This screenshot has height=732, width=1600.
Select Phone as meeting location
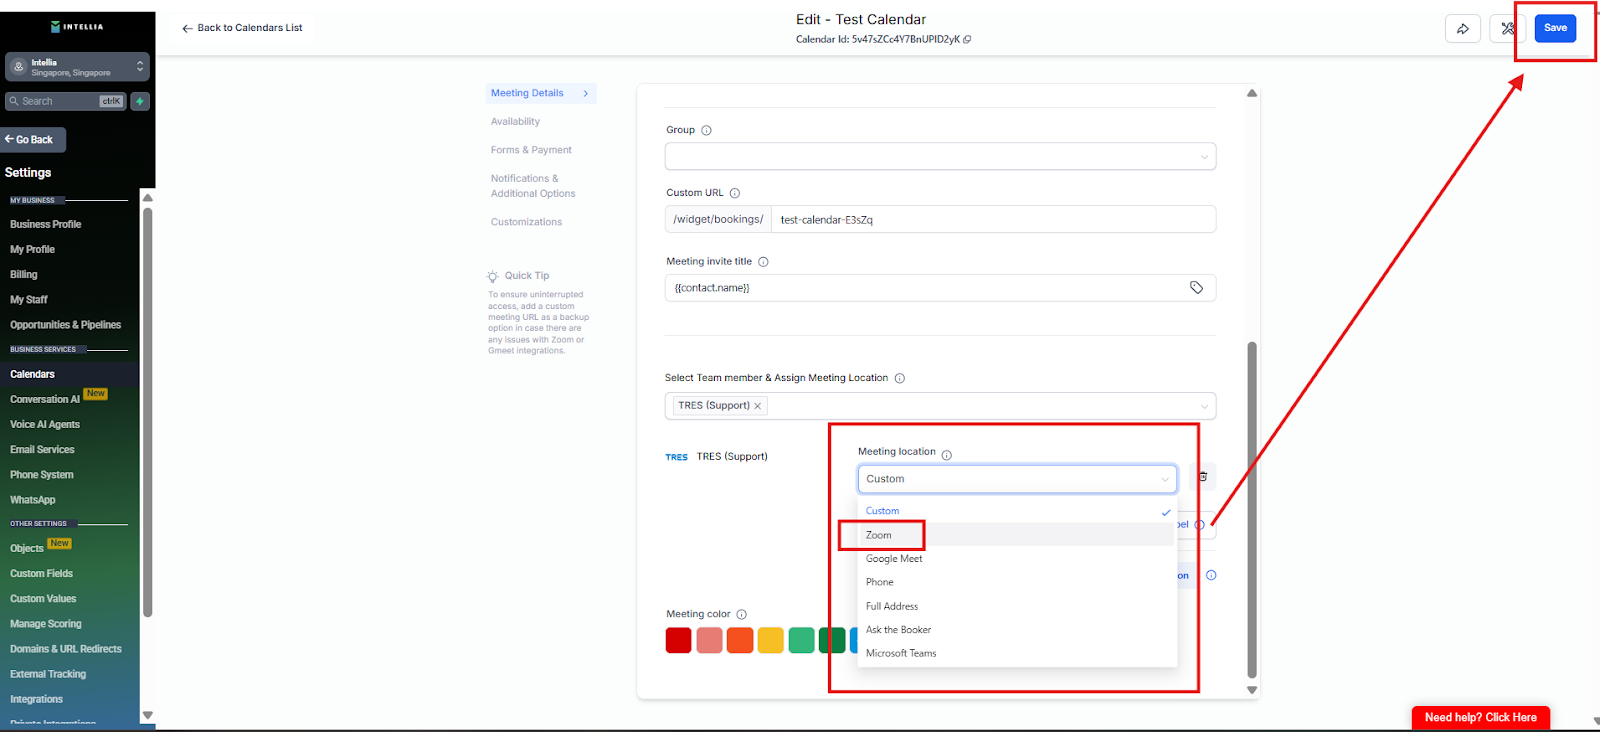(1017, 582)
